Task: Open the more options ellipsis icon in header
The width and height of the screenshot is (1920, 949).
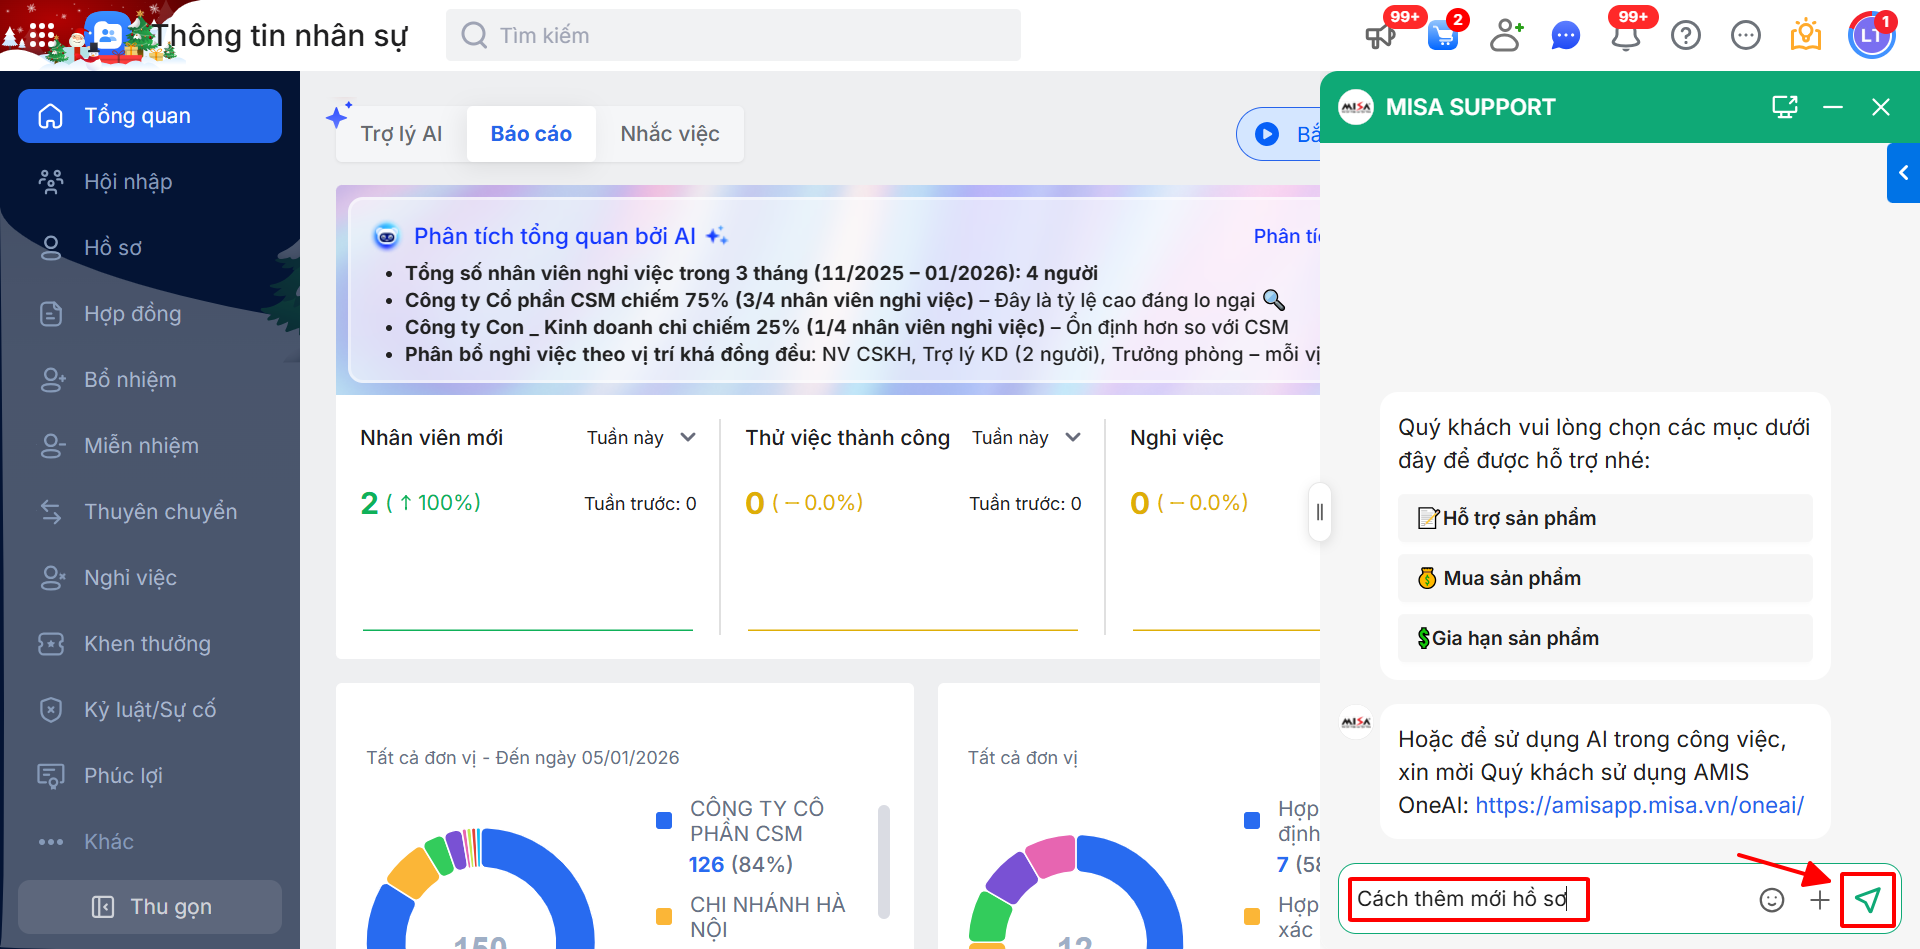Action: (x=1746, y=36)
